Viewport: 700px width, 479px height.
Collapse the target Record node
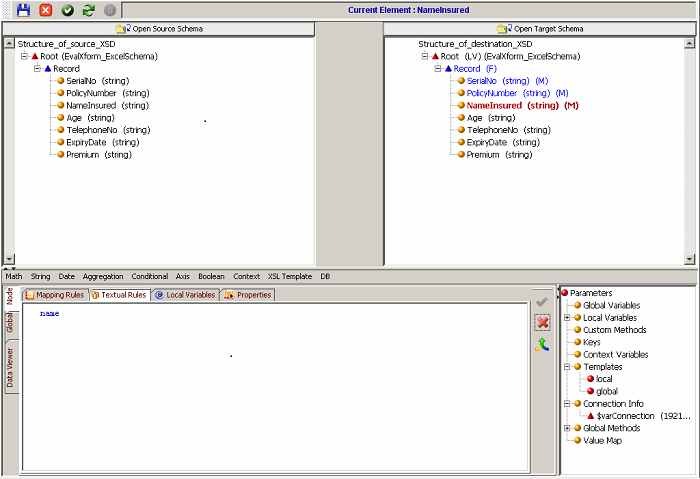438,69
